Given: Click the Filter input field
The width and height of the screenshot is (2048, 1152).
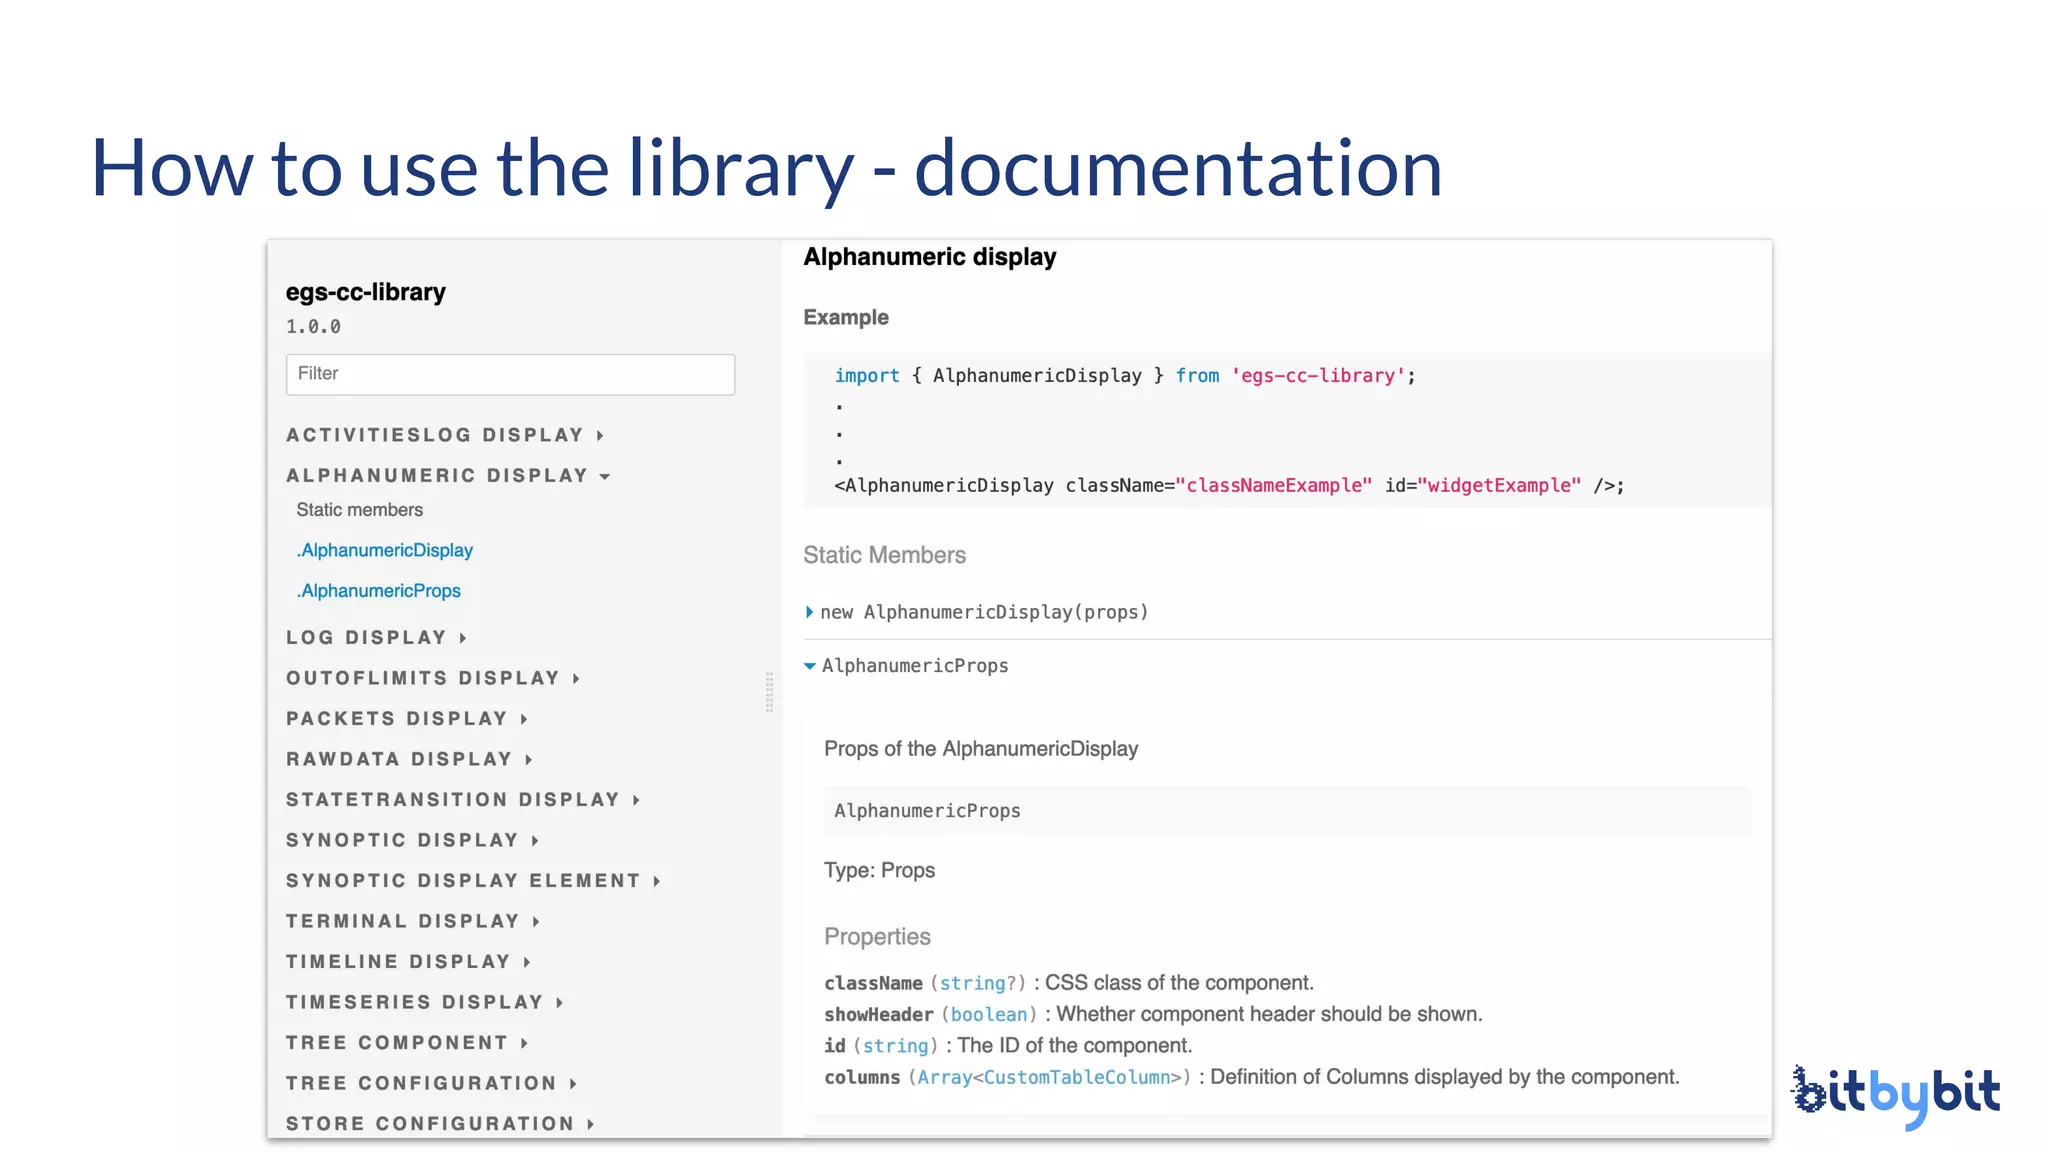Looking at the screenshot, I should 510,374.
